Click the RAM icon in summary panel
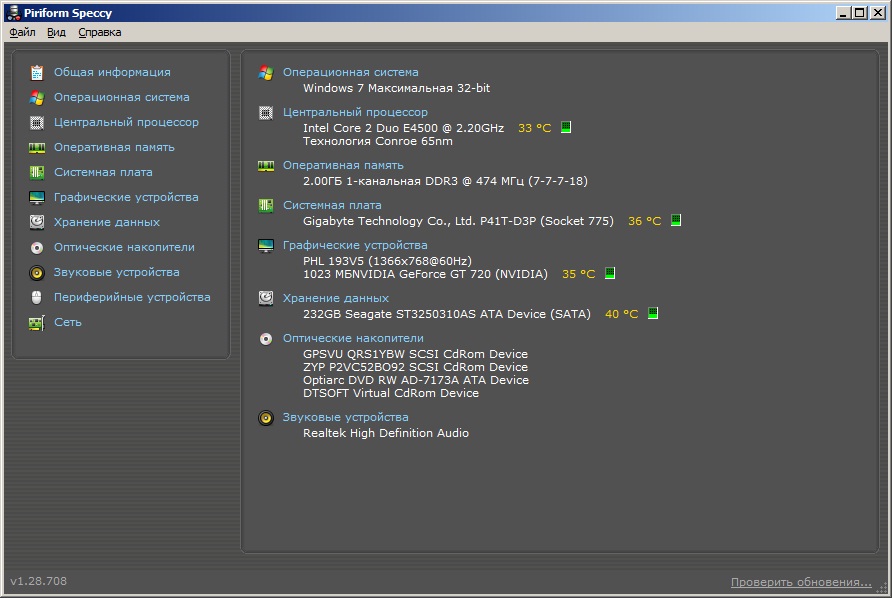Screen dimensions: 892x598 266,166
